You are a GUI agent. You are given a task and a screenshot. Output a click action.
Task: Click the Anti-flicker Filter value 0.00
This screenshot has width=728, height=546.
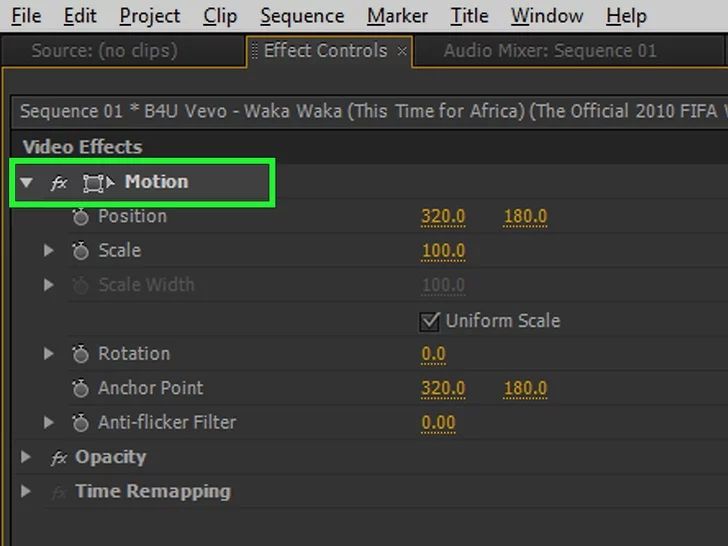pos(438,423)
